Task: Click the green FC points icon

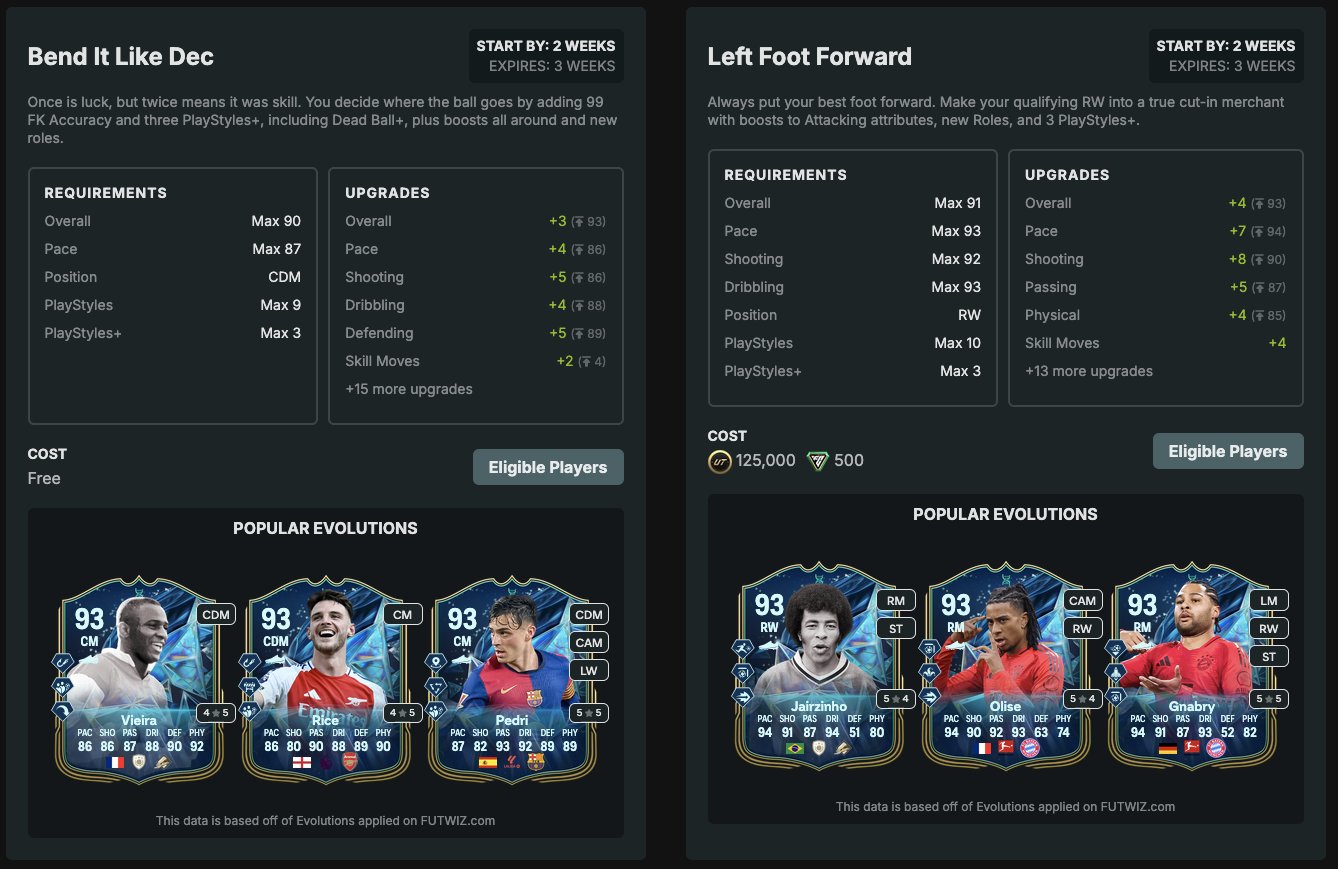Action: point(818,461)
